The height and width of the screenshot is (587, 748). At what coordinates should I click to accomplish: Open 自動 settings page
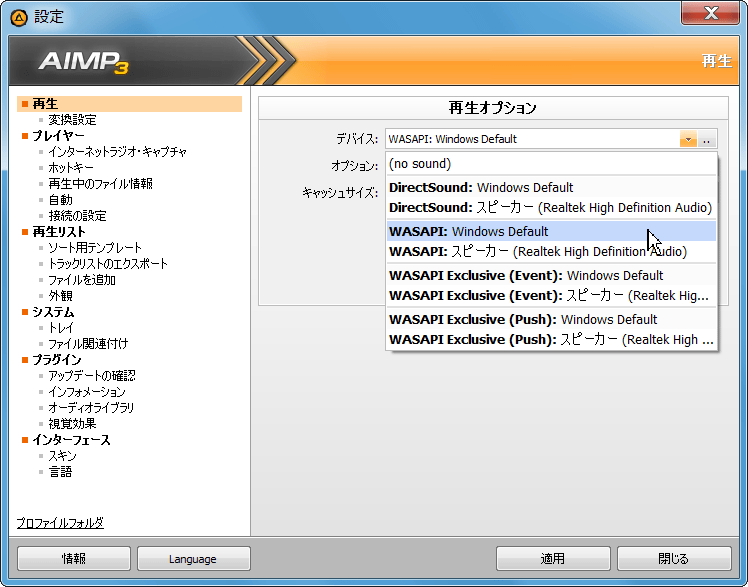tap(61, 200)
